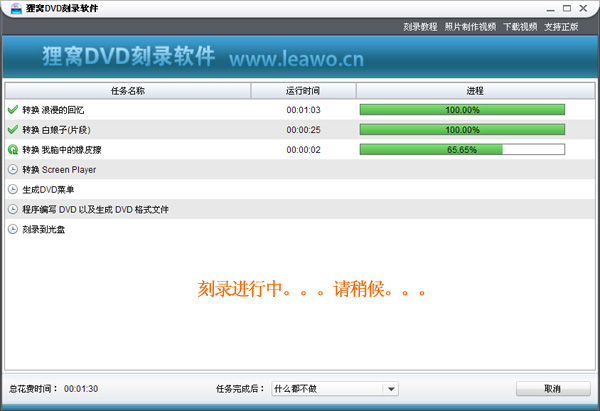Minimize the 狸窝DVD刻录软件 window
This screenshot has height=411, width=600.
point(551,9)
